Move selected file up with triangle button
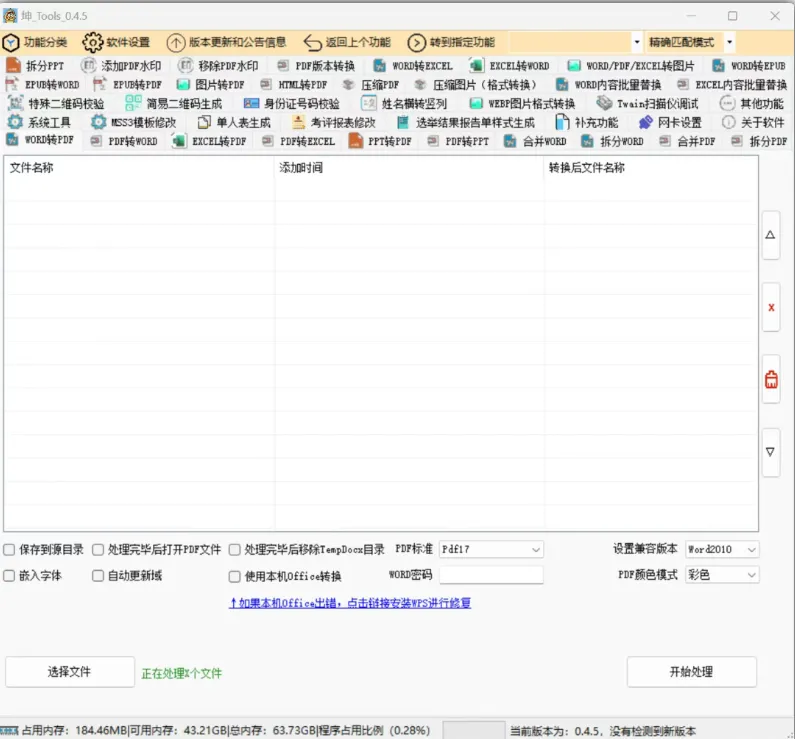 [x=771, y=235]
